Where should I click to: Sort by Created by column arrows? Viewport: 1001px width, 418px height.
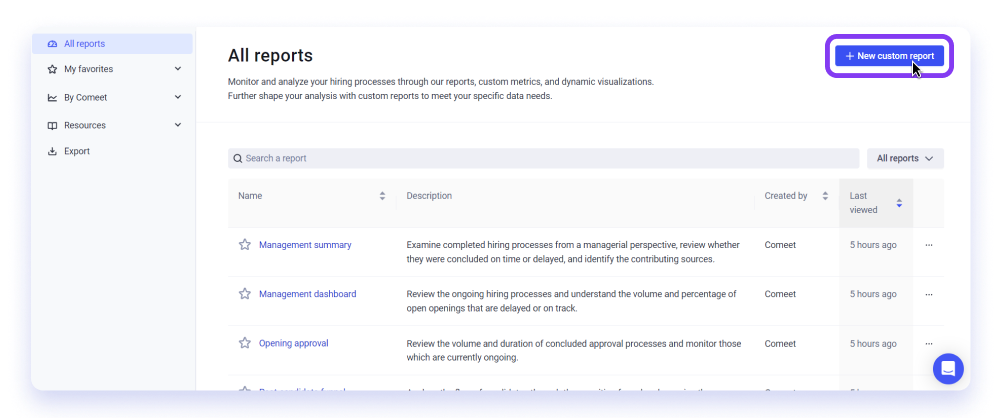pyautogui.click(x=825, y=196)
